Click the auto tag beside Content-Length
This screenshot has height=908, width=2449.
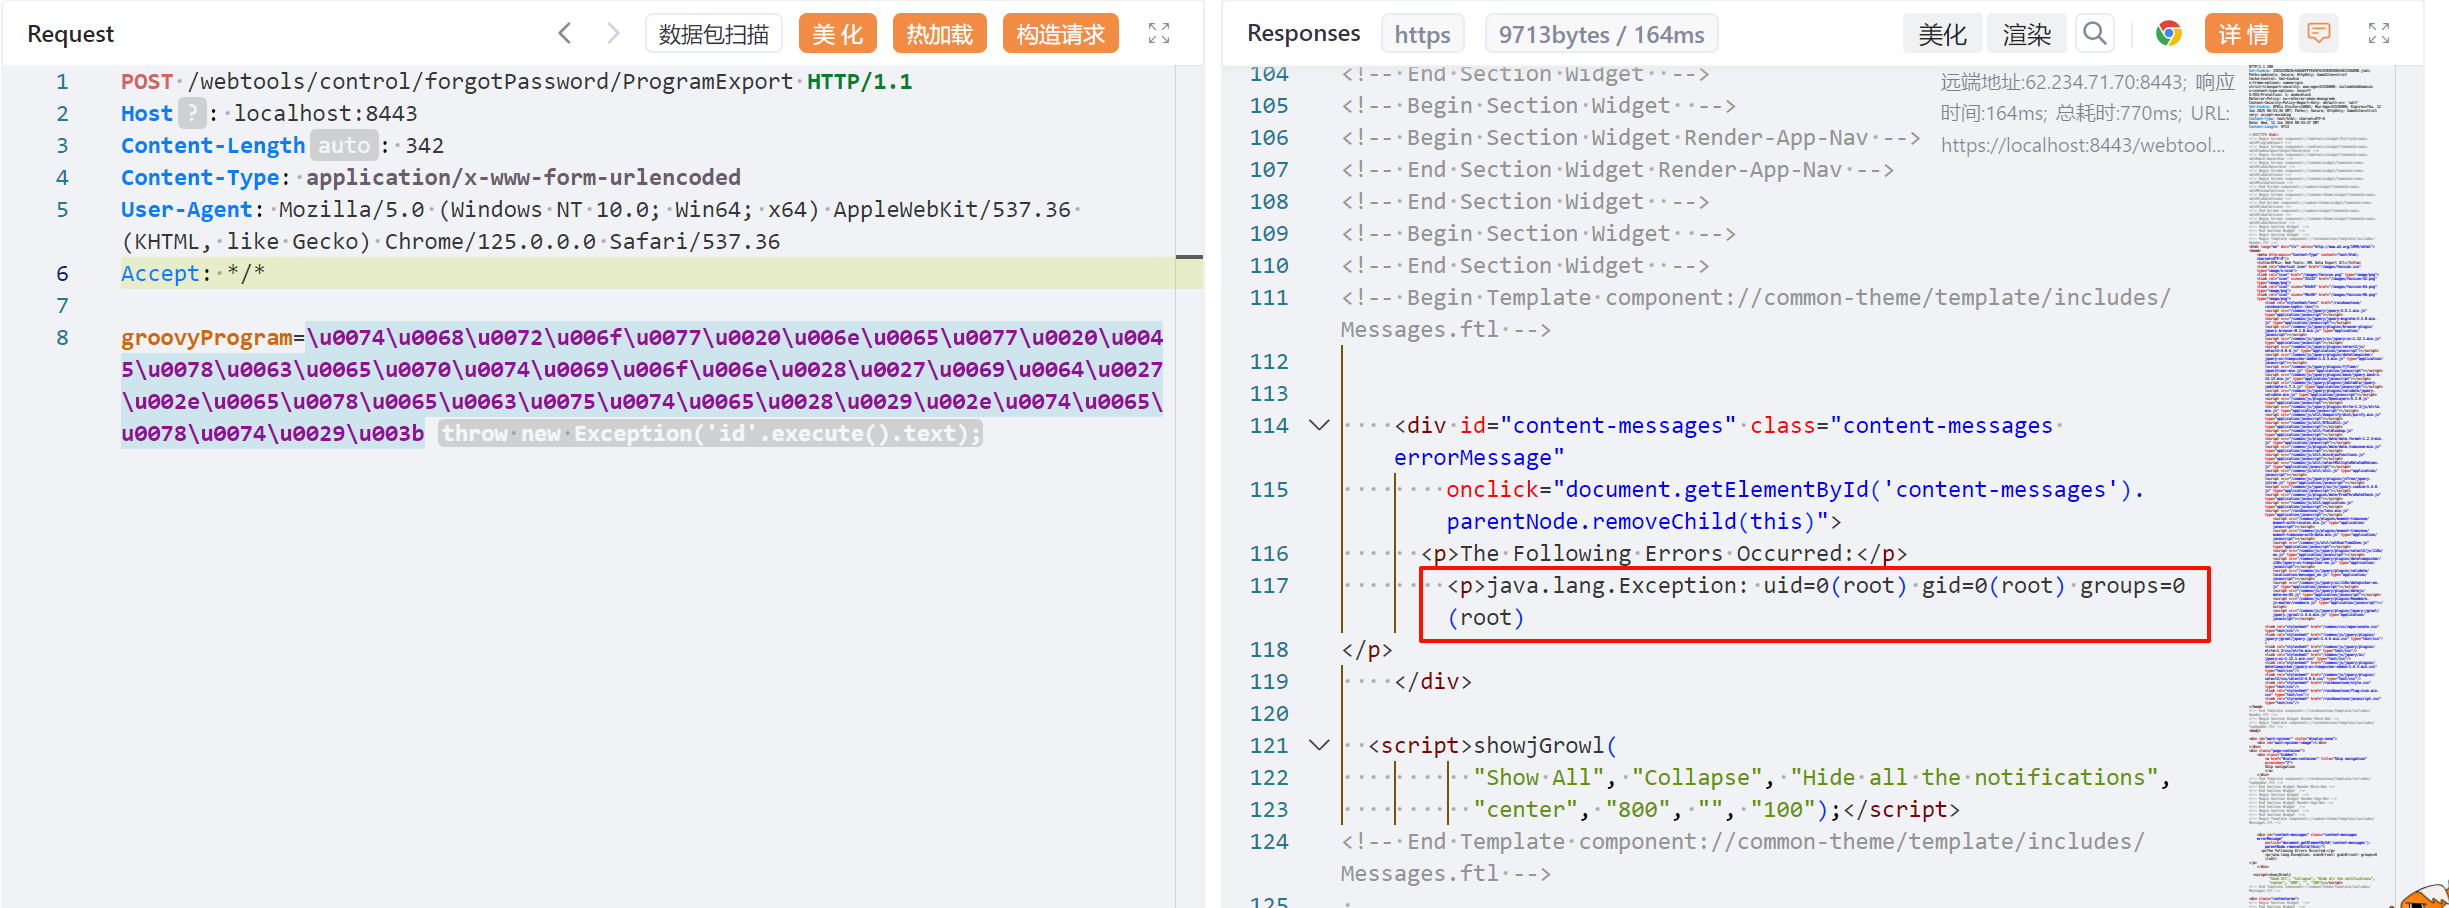pyautogui.click(x=344, y=146)
